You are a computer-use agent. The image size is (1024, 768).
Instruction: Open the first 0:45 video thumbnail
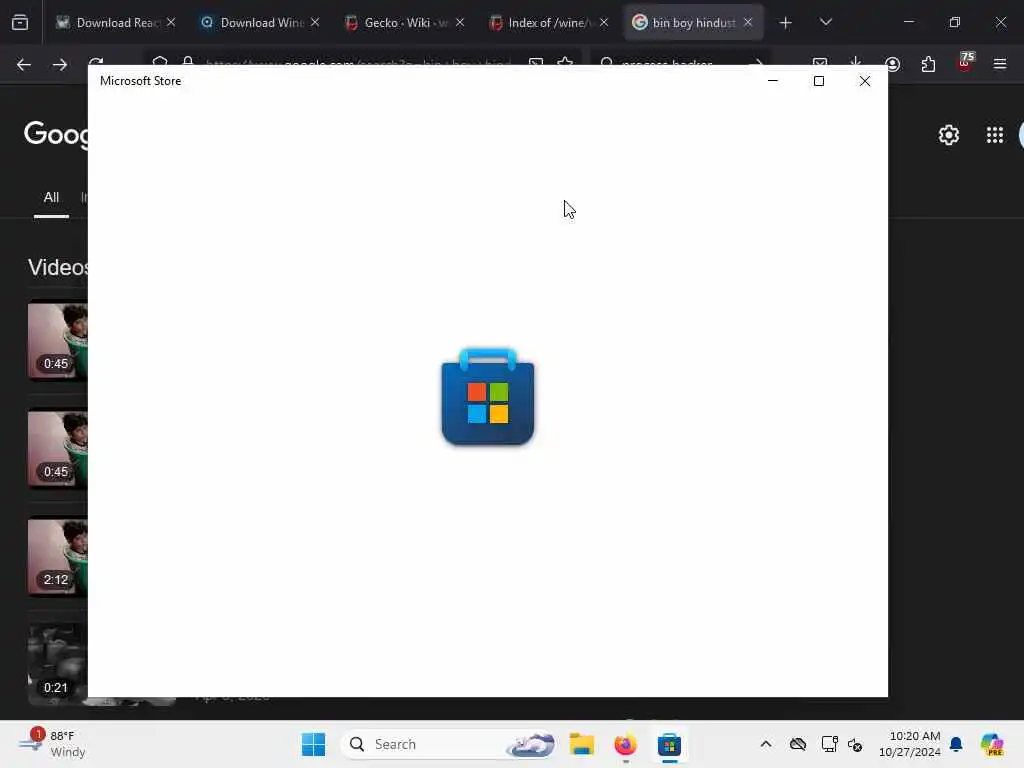(57, 340)
